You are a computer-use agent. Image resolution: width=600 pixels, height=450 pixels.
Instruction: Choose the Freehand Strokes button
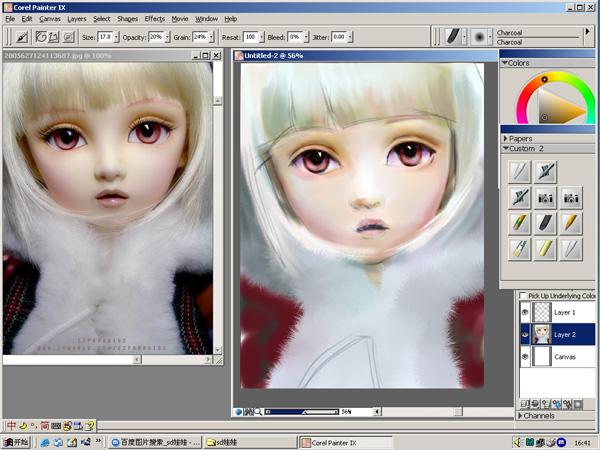coord(41,37)
